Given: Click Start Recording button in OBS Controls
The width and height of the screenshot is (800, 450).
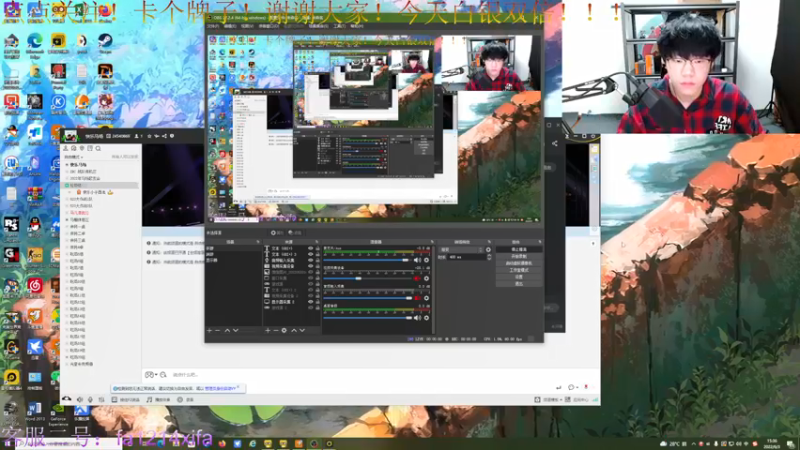Looking at the screenshot, I should click(x=519, y=256).
